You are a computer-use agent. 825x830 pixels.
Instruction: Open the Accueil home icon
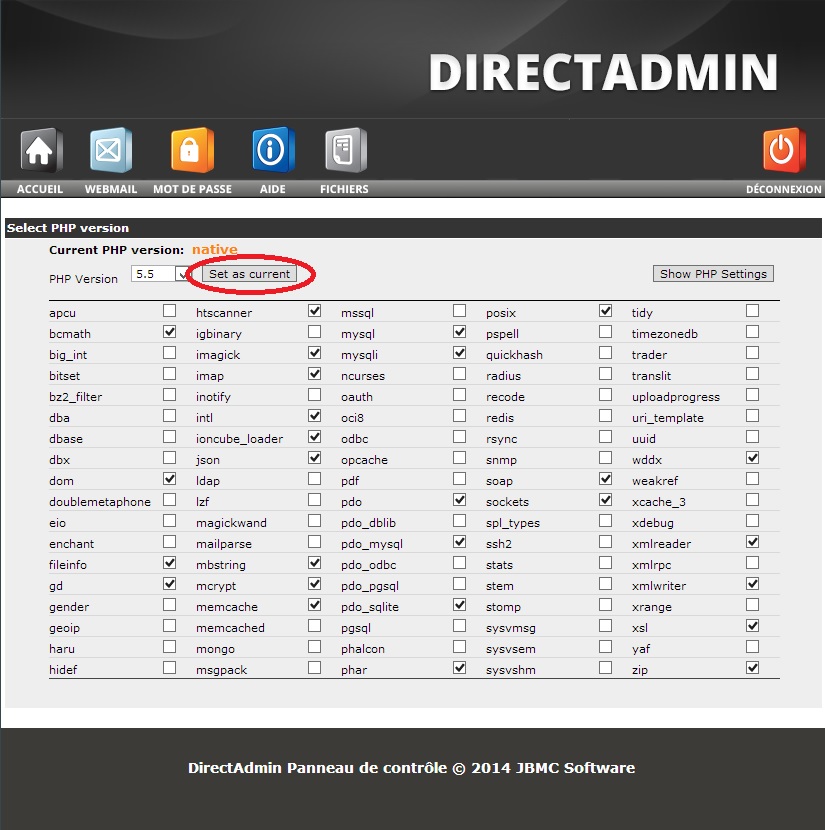click(41, 150)
